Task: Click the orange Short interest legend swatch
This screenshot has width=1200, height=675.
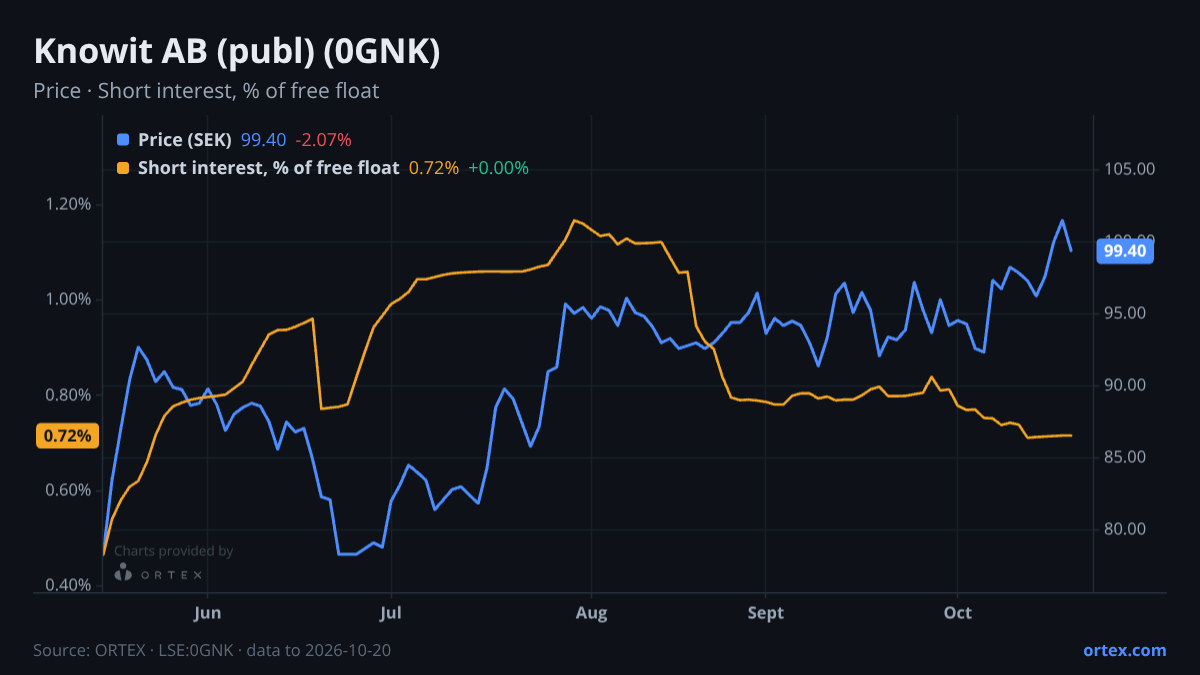Action: tap(123, 168)
